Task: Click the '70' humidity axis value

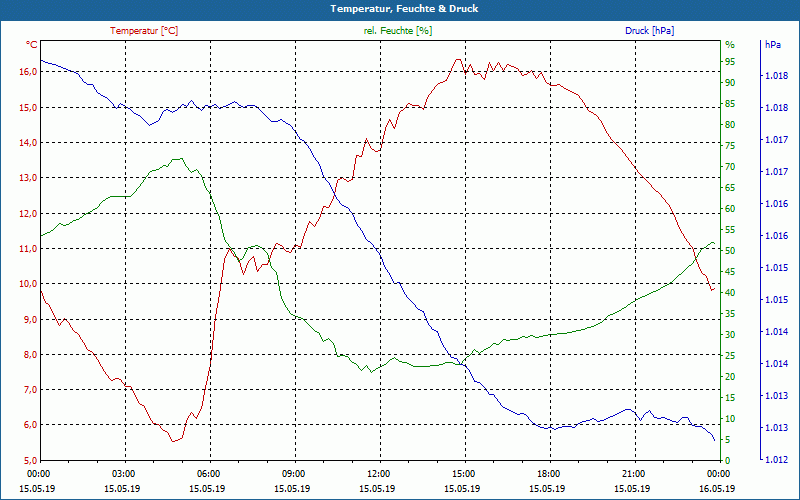Action: (730, 167)
